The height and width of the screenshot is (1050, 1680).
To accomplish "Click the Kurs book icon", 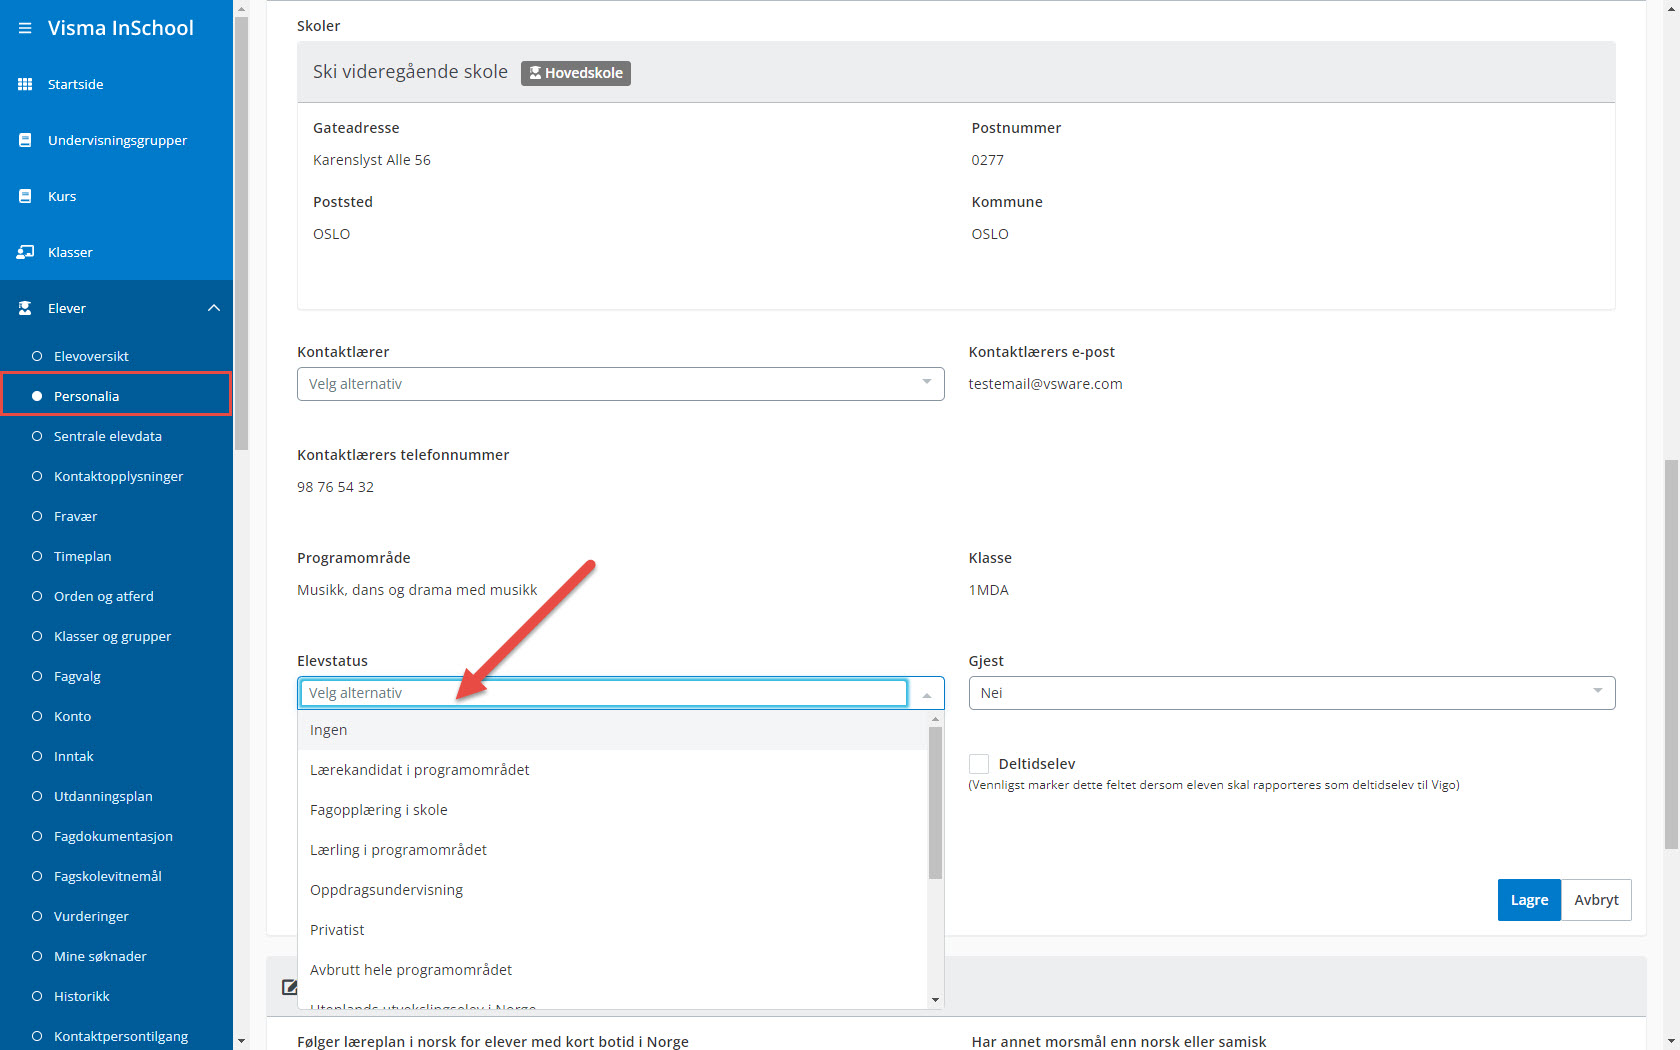I will 25,196.
